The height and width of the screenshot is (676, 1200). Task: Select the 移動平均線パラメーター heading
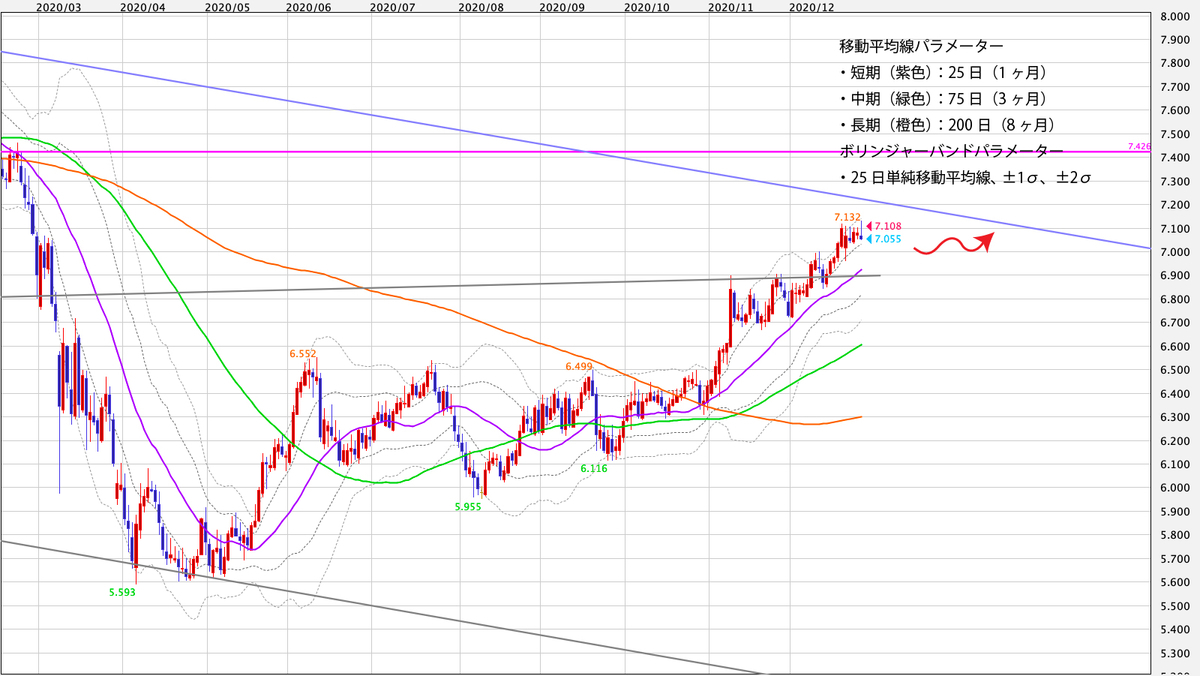click(922, 47)
